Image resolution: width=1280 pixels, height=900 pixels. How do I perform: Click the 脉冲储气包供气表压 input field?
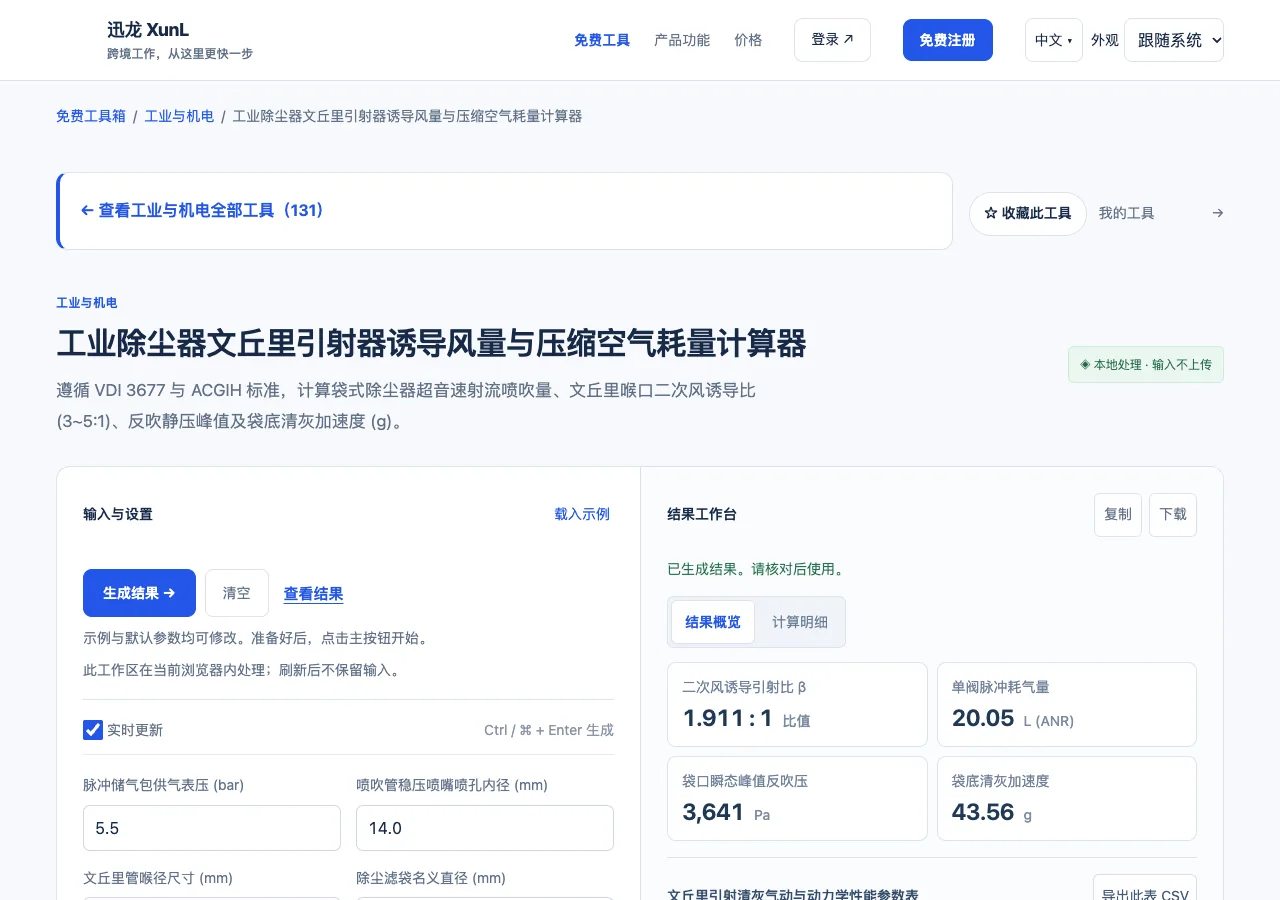point(212,828)
